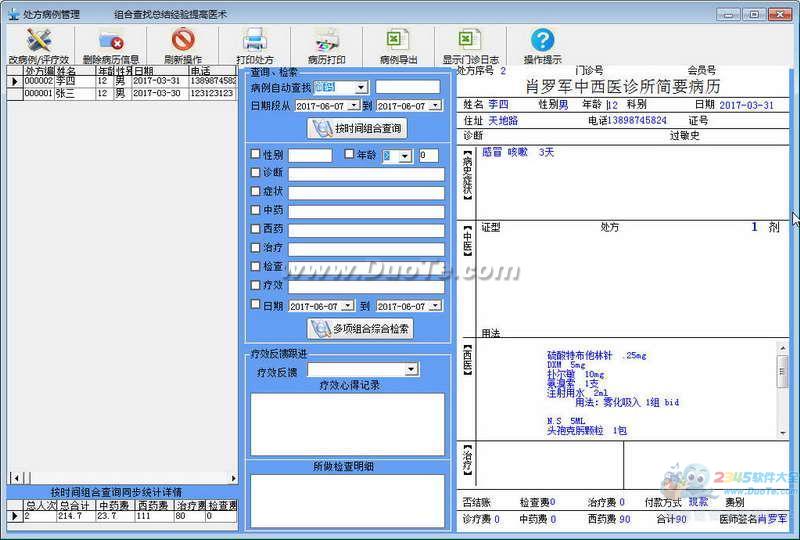Click the 疗效心得记录 text area
This screenshot has width=800, height=540.
pyautogui.click(x=347, y=424)
